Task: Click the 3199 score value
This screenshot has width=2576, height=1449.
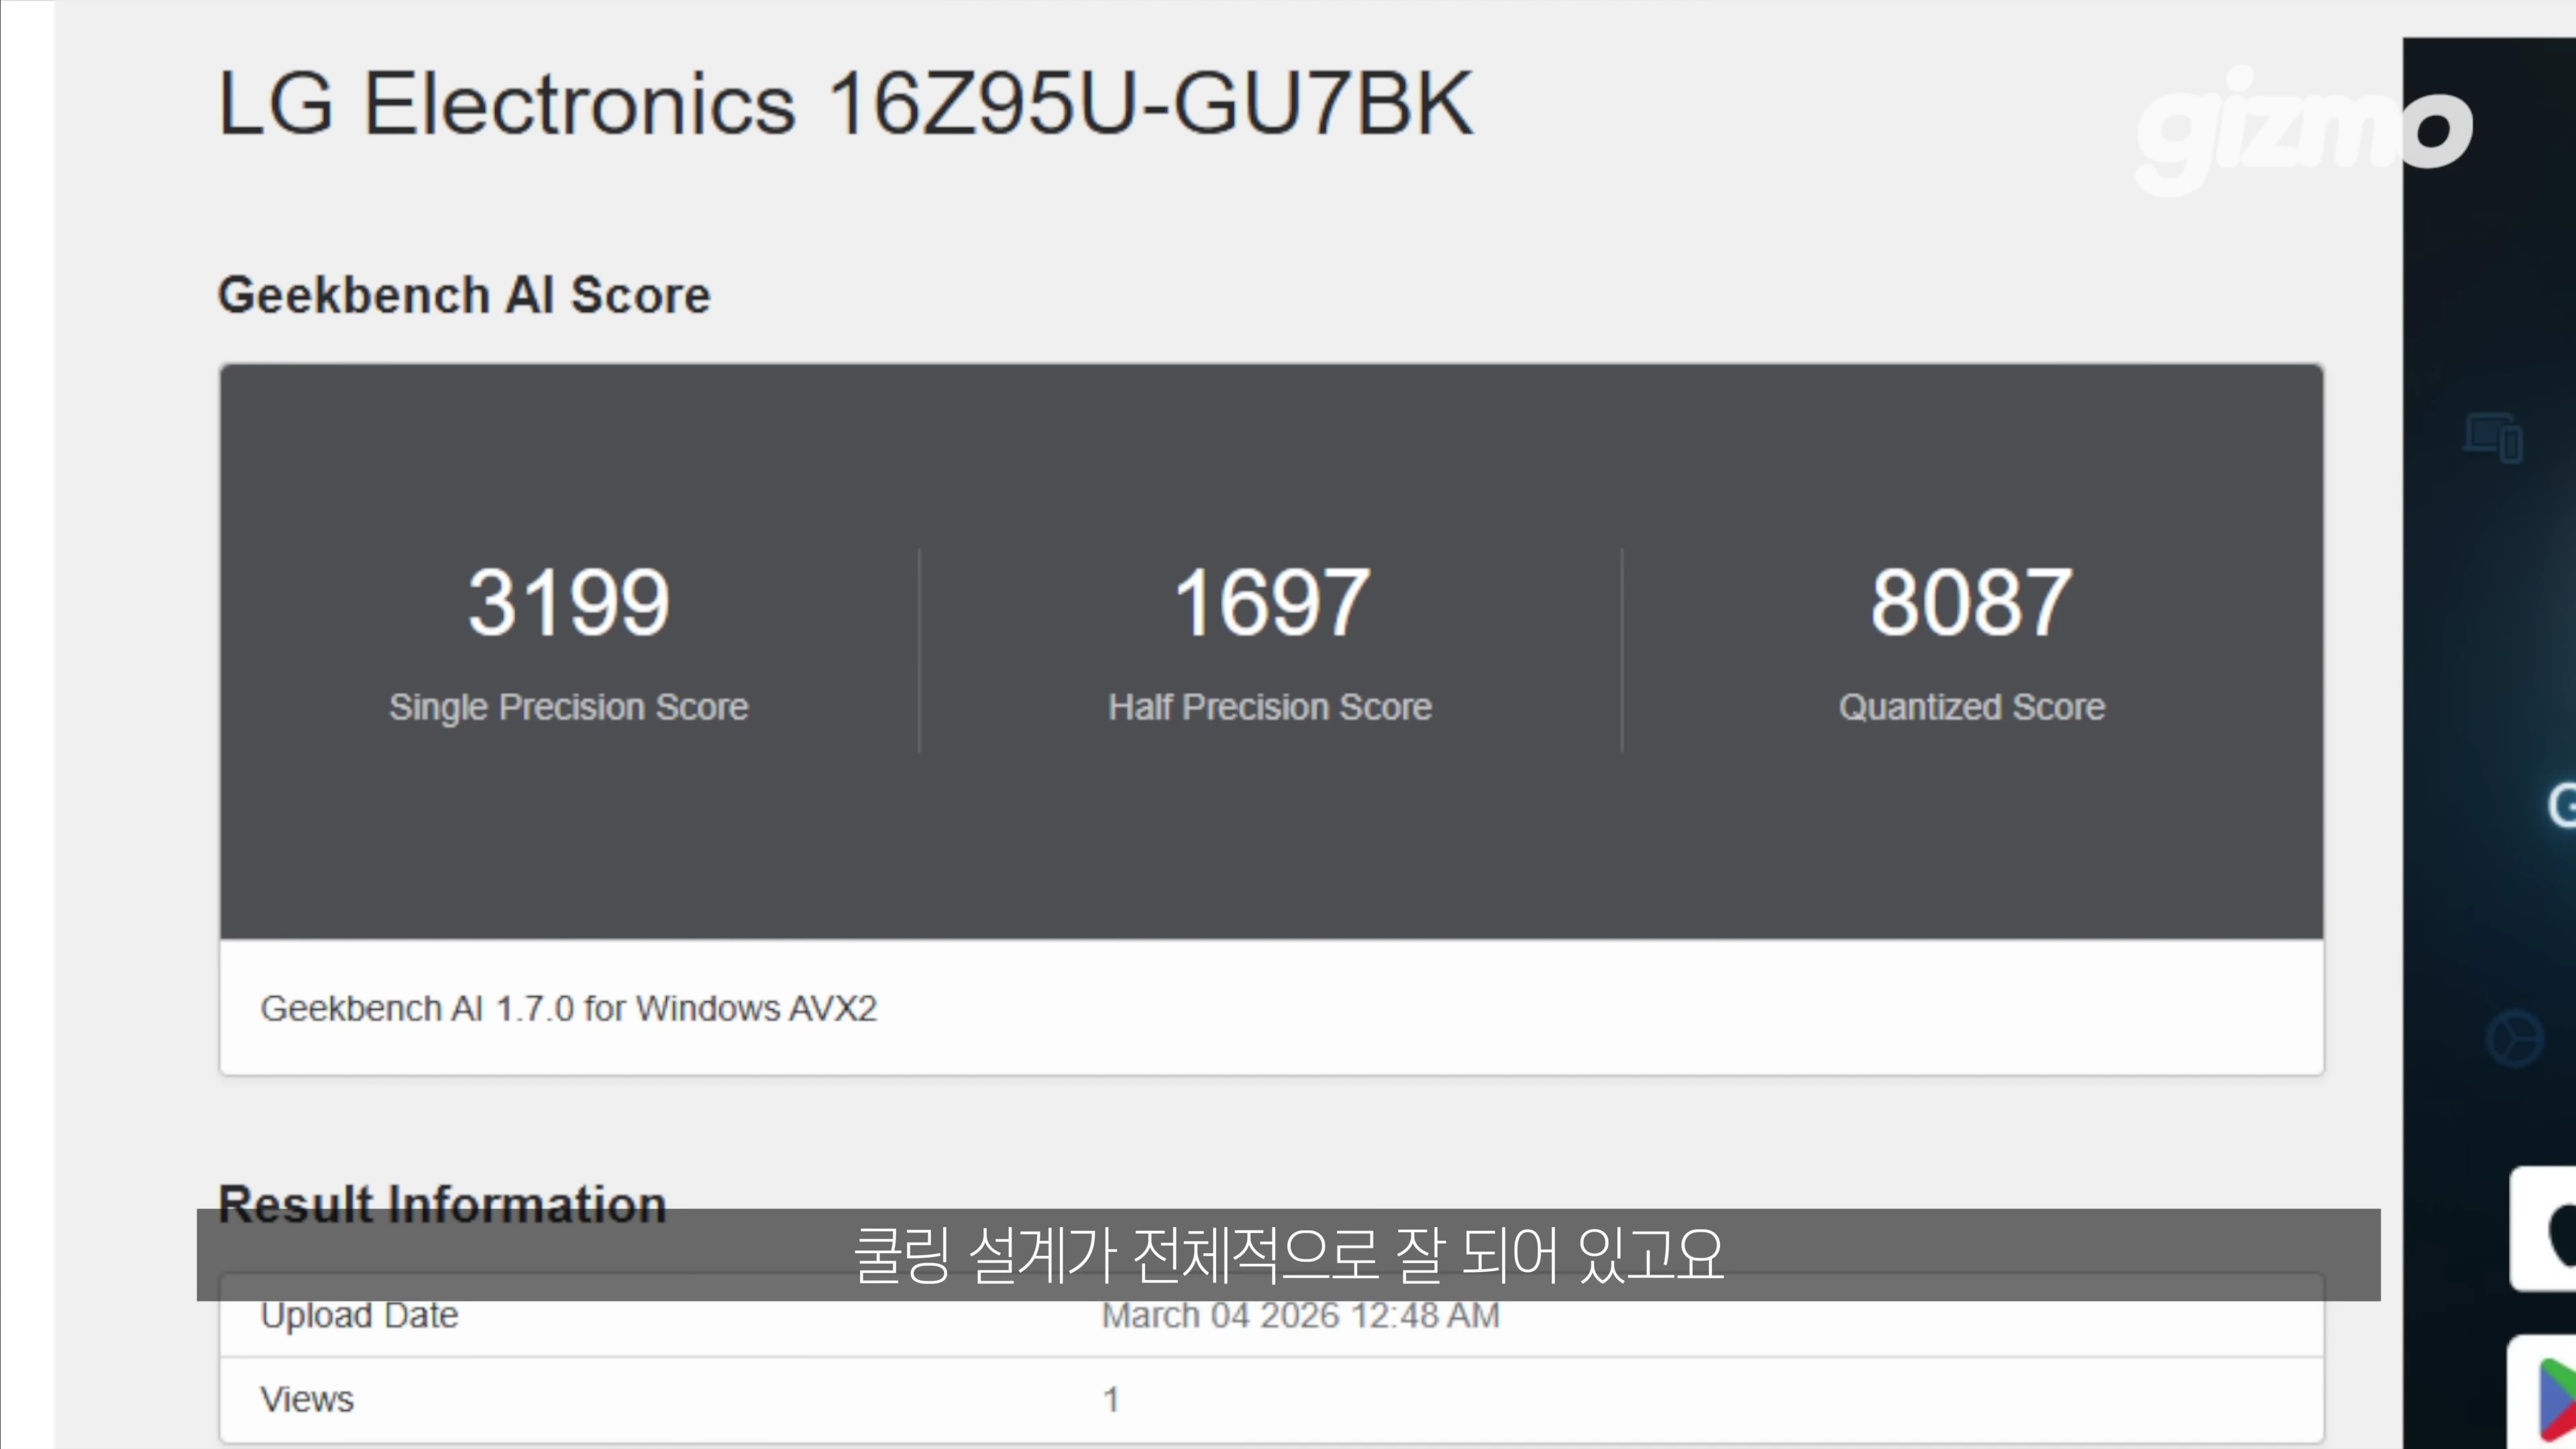Action: 569,602
